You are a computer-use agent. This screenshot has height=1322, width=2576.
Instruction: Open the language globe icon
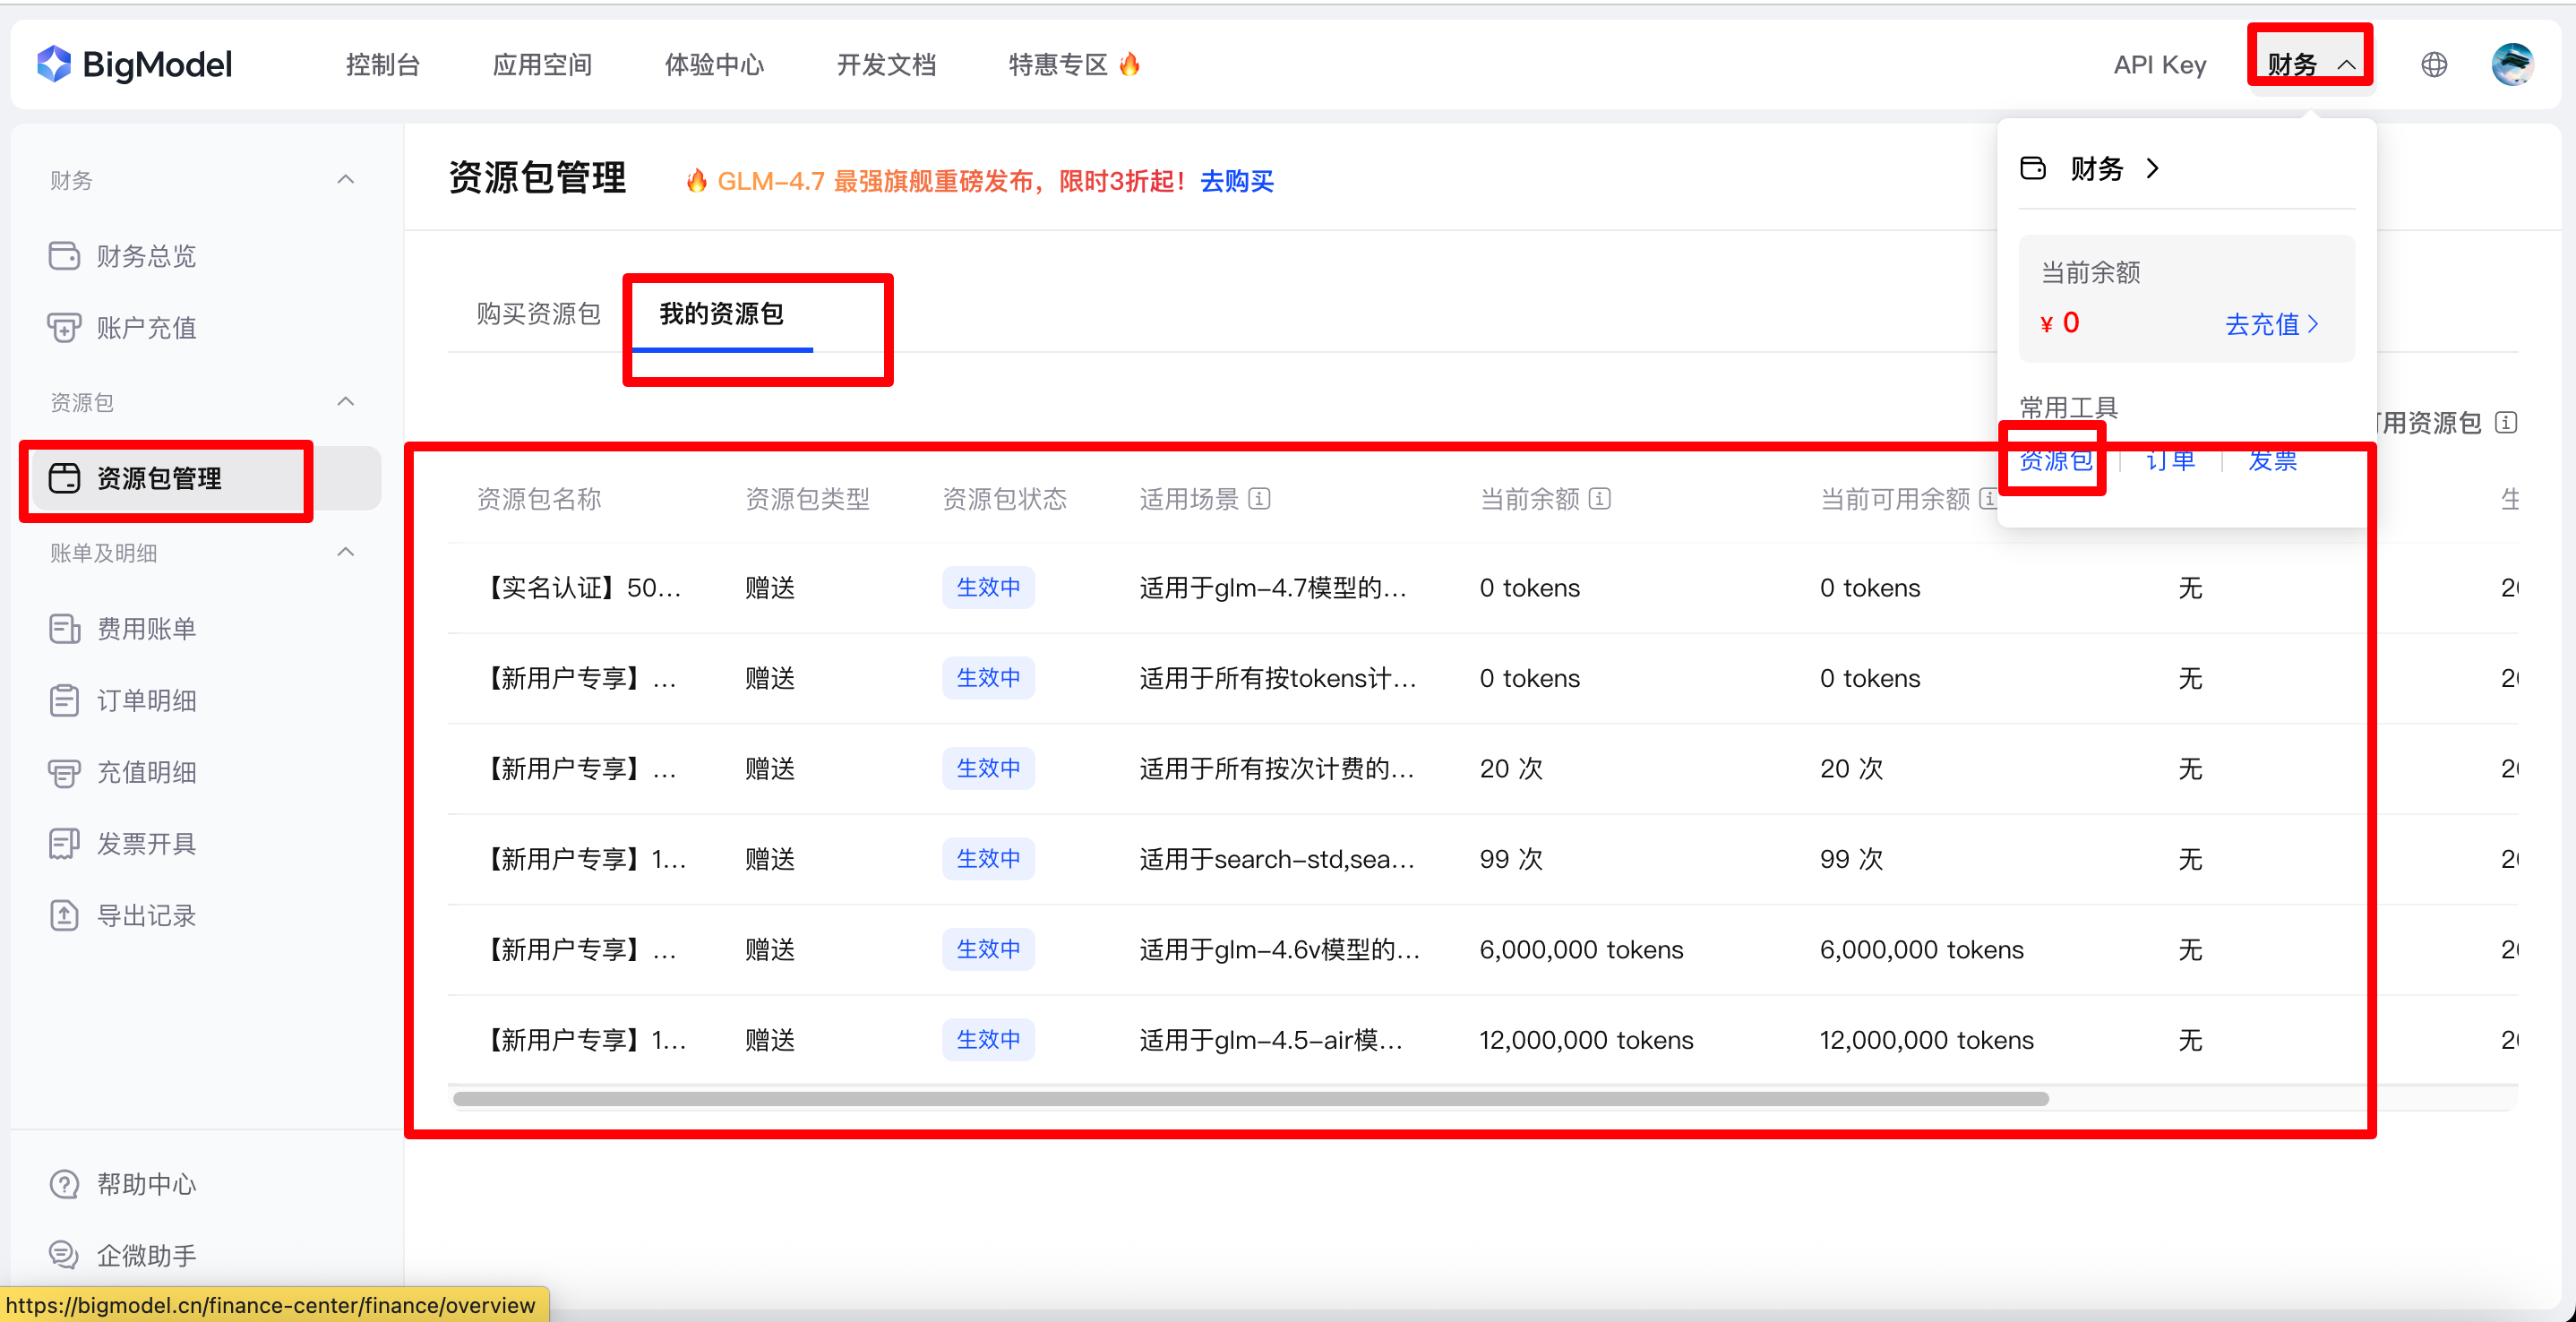click(2433, 65)
